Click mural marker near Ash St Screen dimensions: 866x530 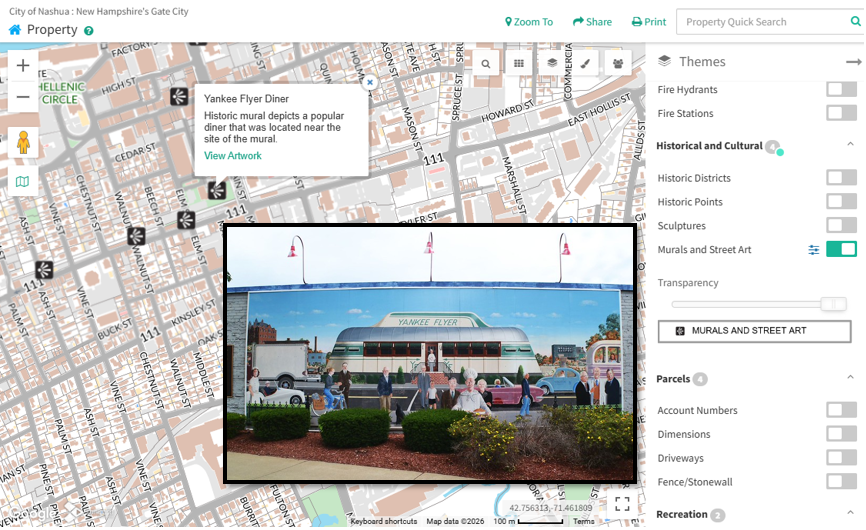pyautogui.click(x=44, y=269)
